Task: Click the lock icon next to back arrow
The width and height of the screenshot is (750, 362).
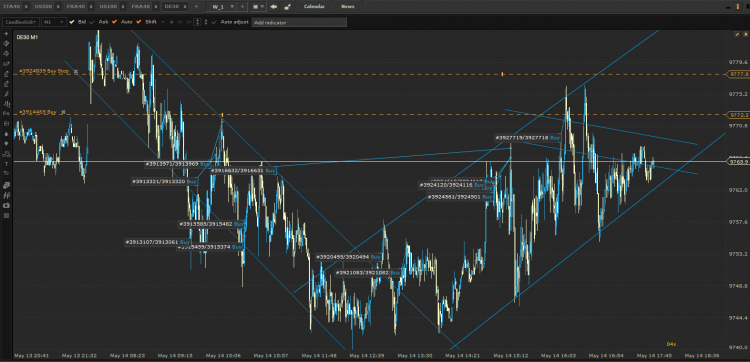Action: (287, 7)
